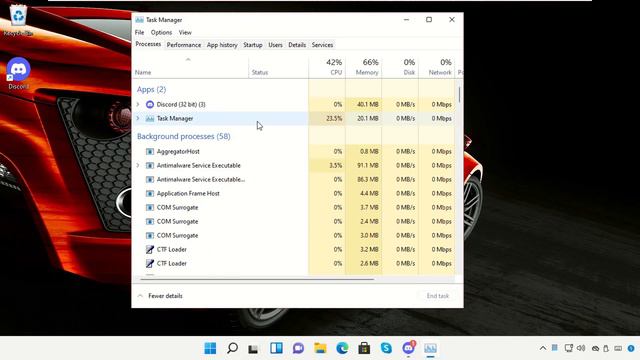640x360 pixels.
Task: Open the network icon in system tray
Action: pos(569,348)
